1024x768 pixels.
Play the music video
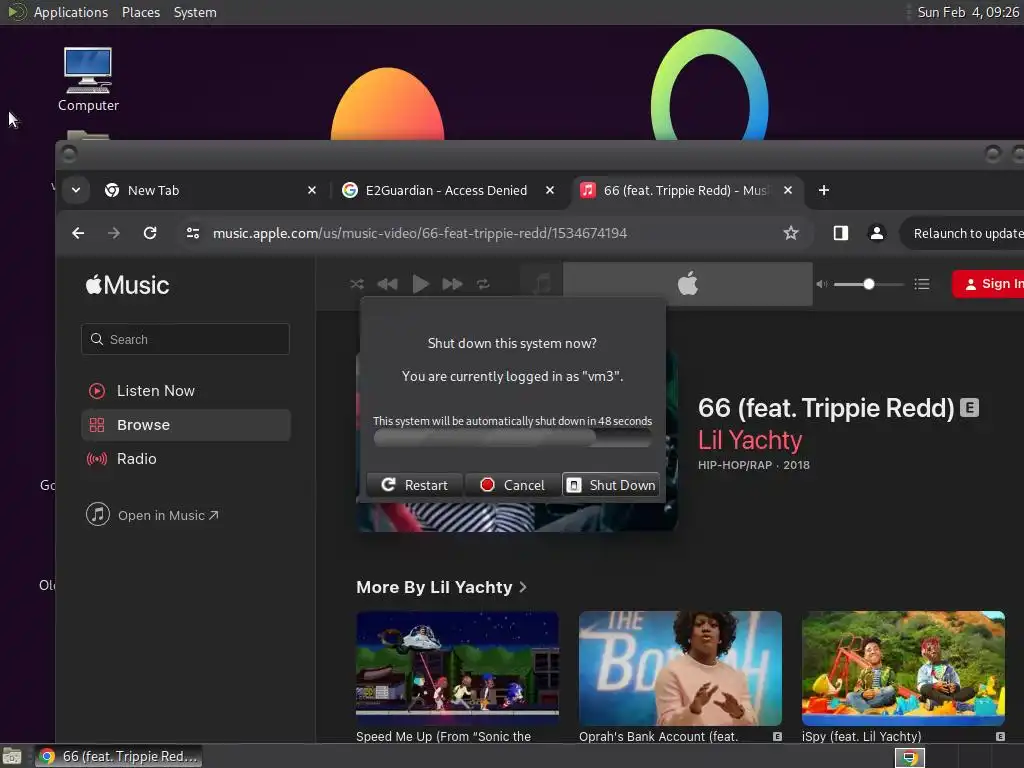420,284
